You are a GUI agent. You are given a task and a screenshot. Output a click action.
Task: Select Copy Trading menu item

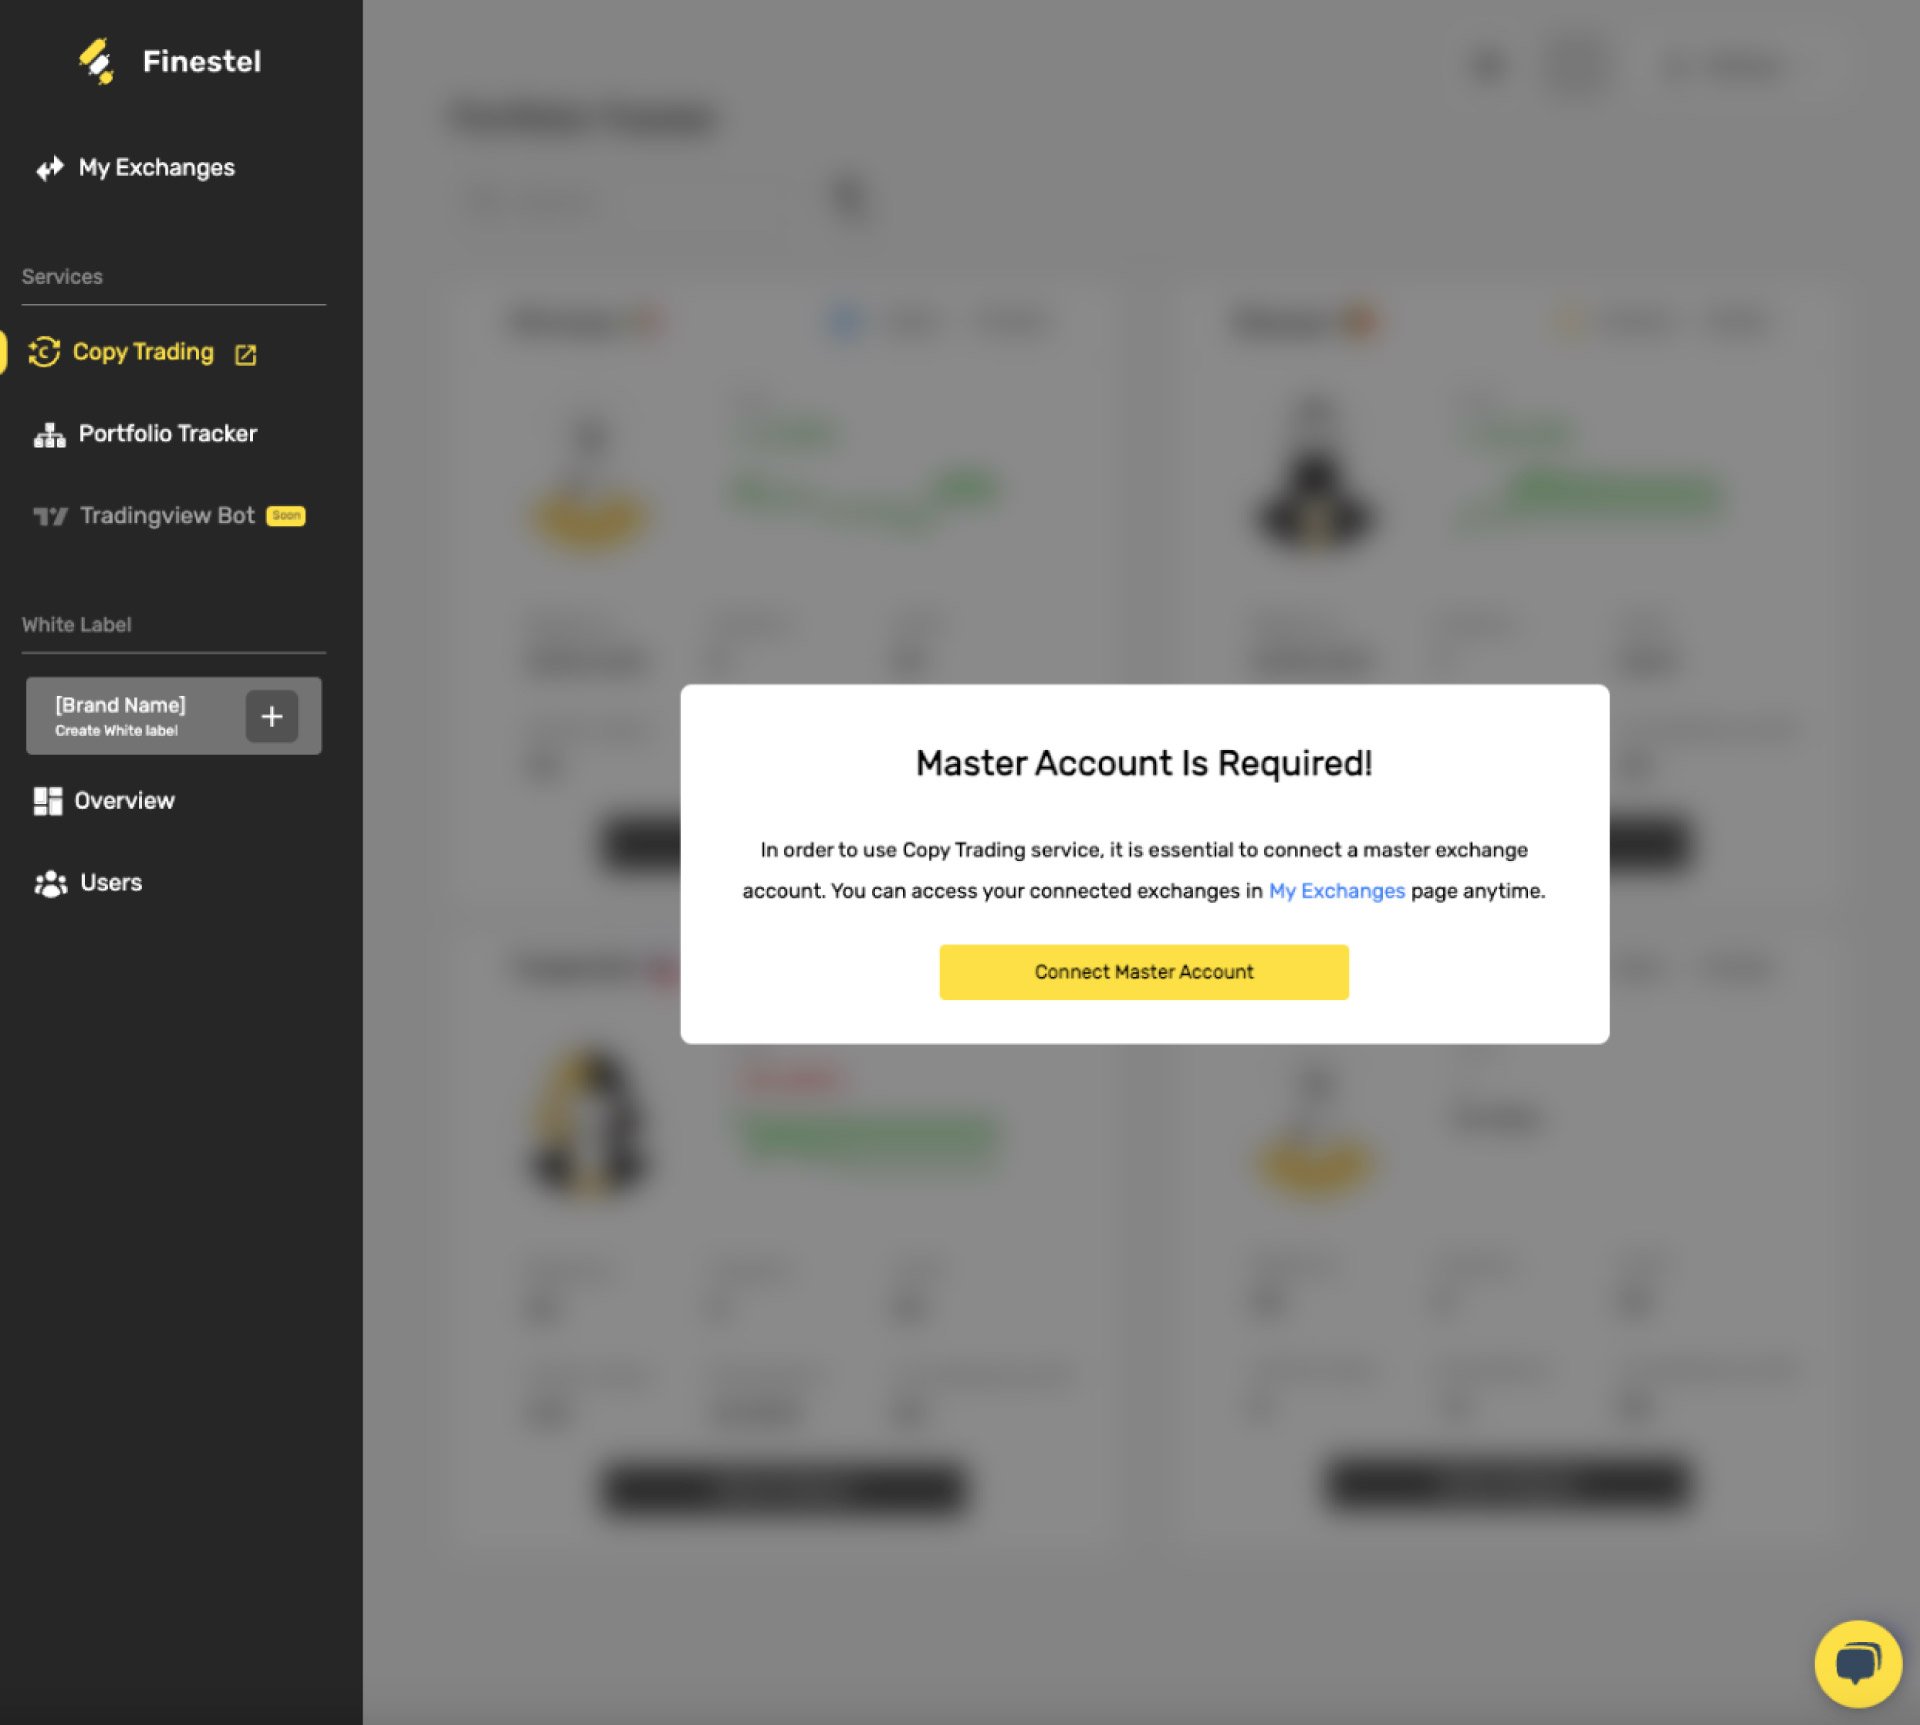click(x=143, y=351)
